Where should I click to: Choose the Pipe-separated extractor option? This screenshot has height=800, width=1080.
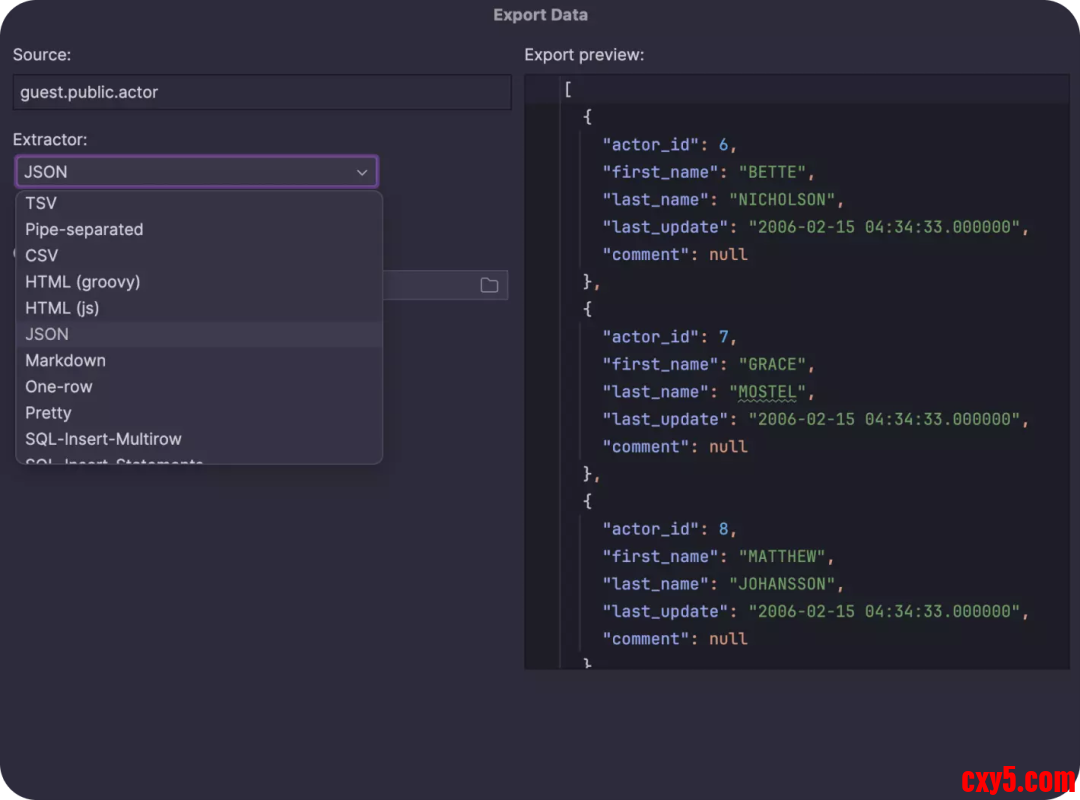84,229
